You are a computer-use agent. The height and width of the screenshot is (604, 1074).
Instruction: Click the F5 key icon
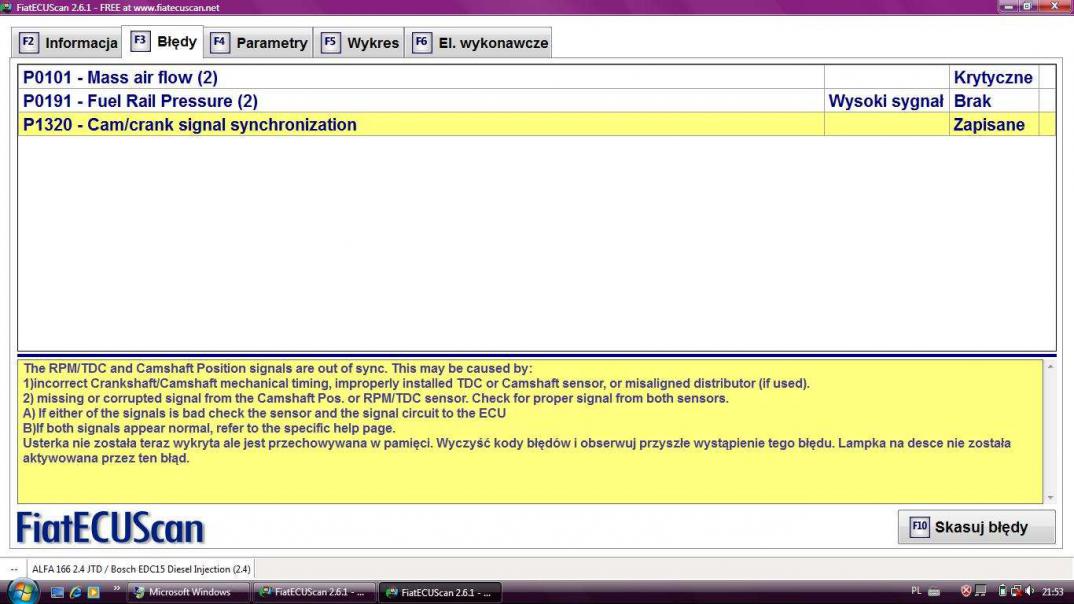click(x=330, y=42)
